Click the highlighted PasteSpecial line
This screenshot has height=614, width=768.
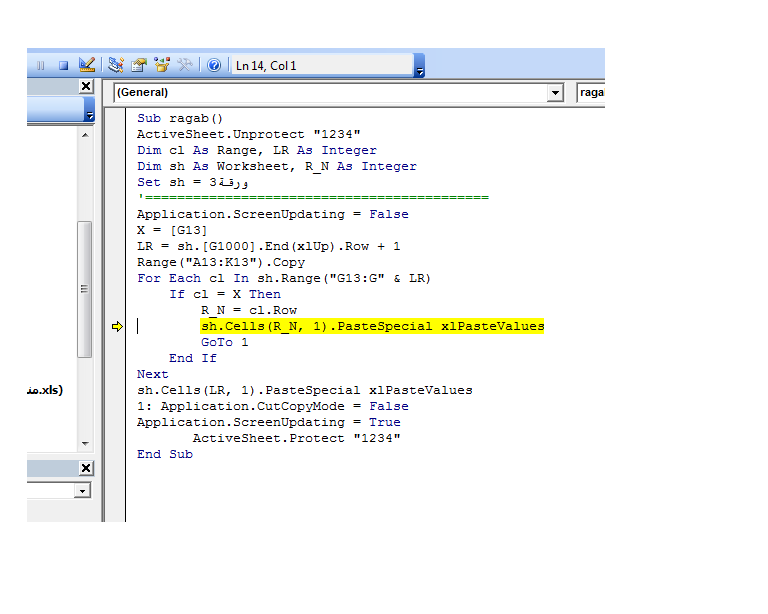(372, 326)
